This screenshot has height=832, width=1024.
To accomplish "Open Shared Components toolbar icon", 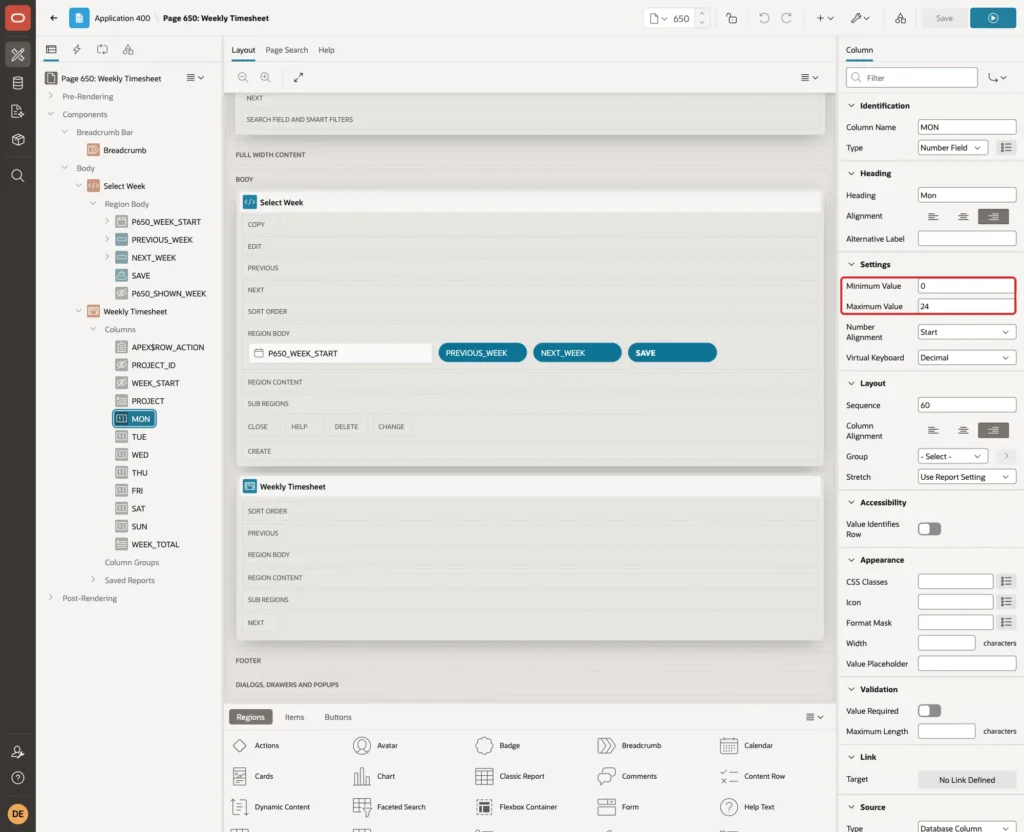I will pos(900,18).
